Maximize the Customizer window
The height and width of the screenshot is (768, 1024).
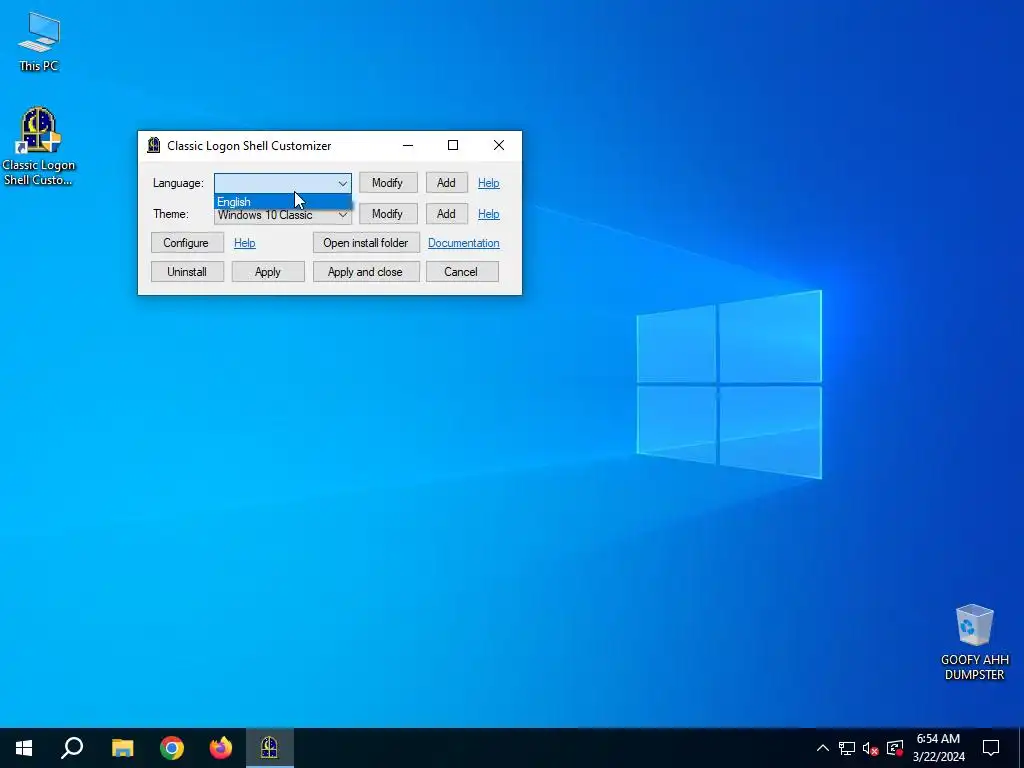(453, 145)
